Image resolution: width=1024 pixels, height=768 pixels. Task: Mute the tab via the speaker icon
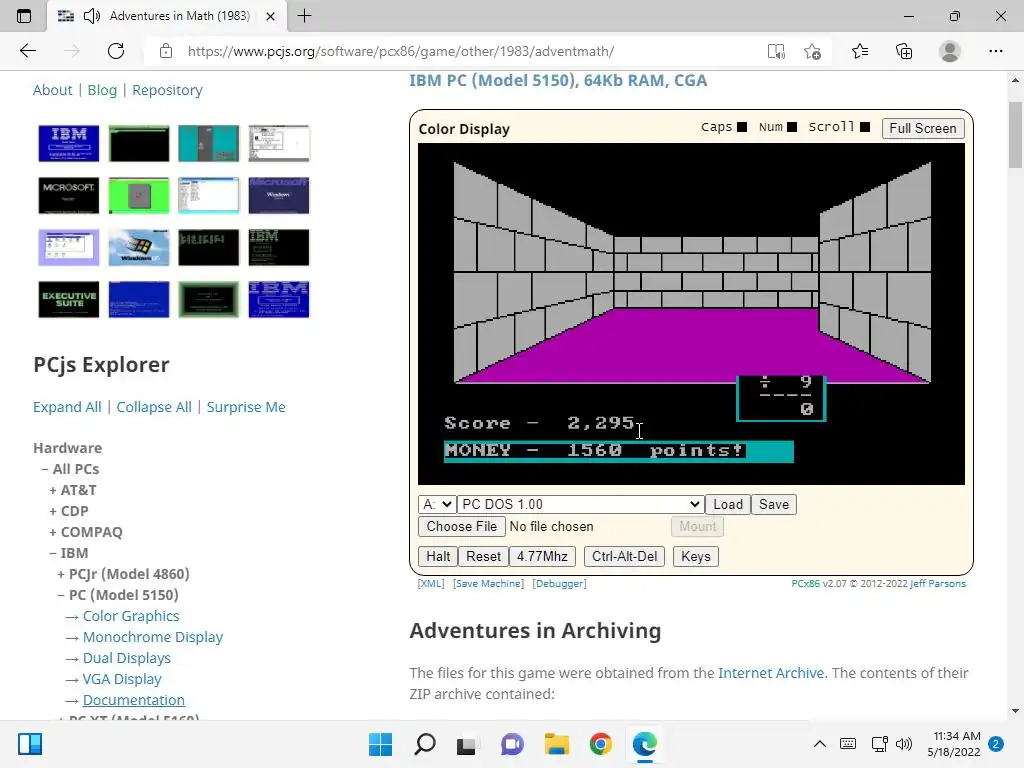click(x=91, y=16)
